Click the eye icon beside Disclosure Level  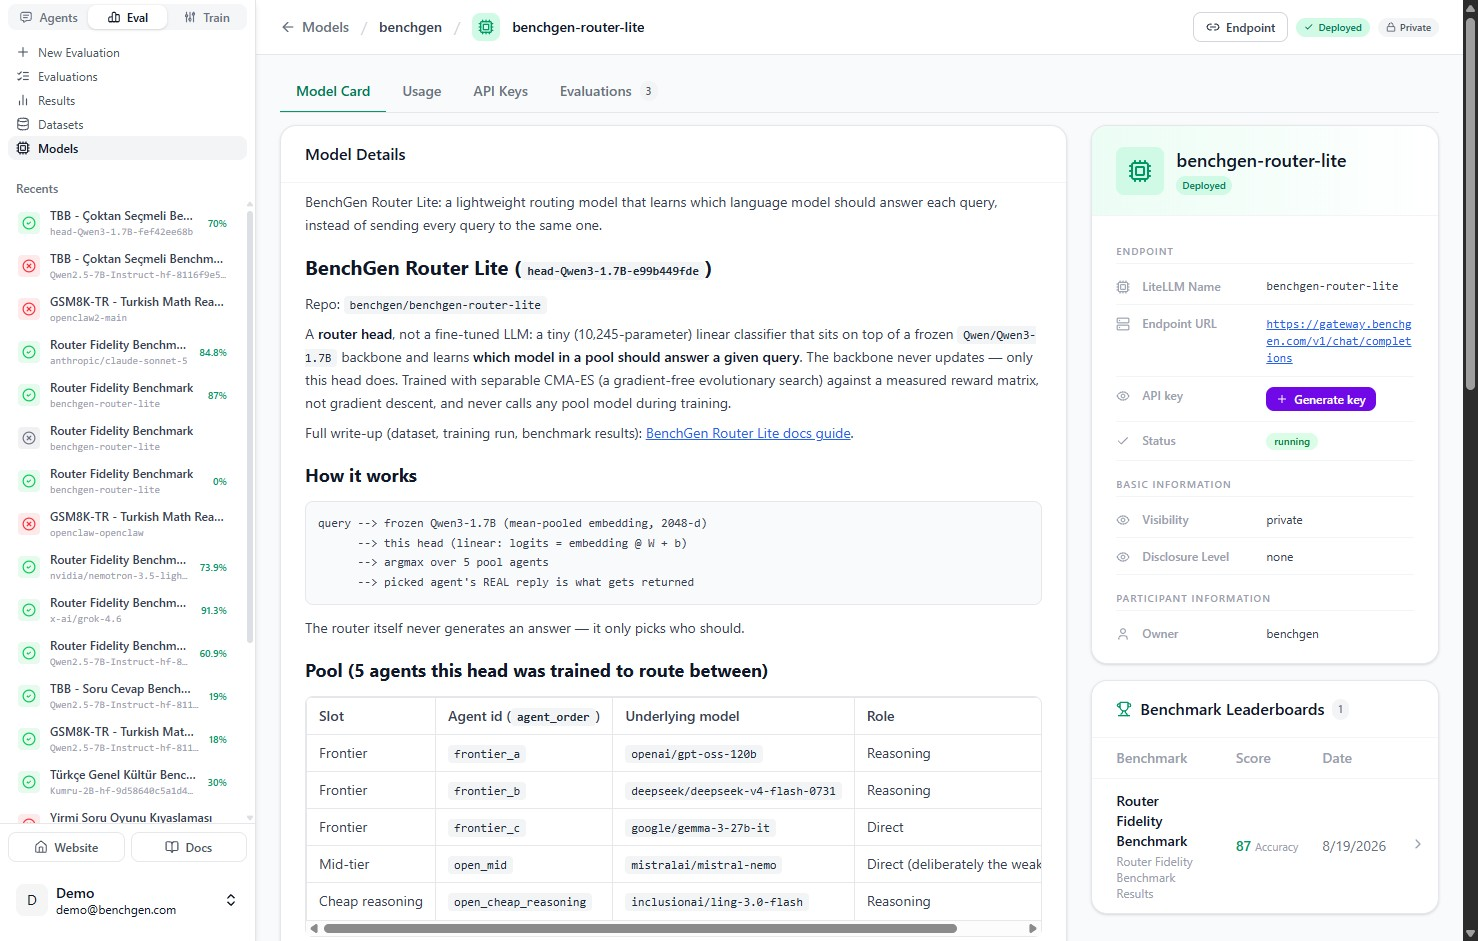1123,557
